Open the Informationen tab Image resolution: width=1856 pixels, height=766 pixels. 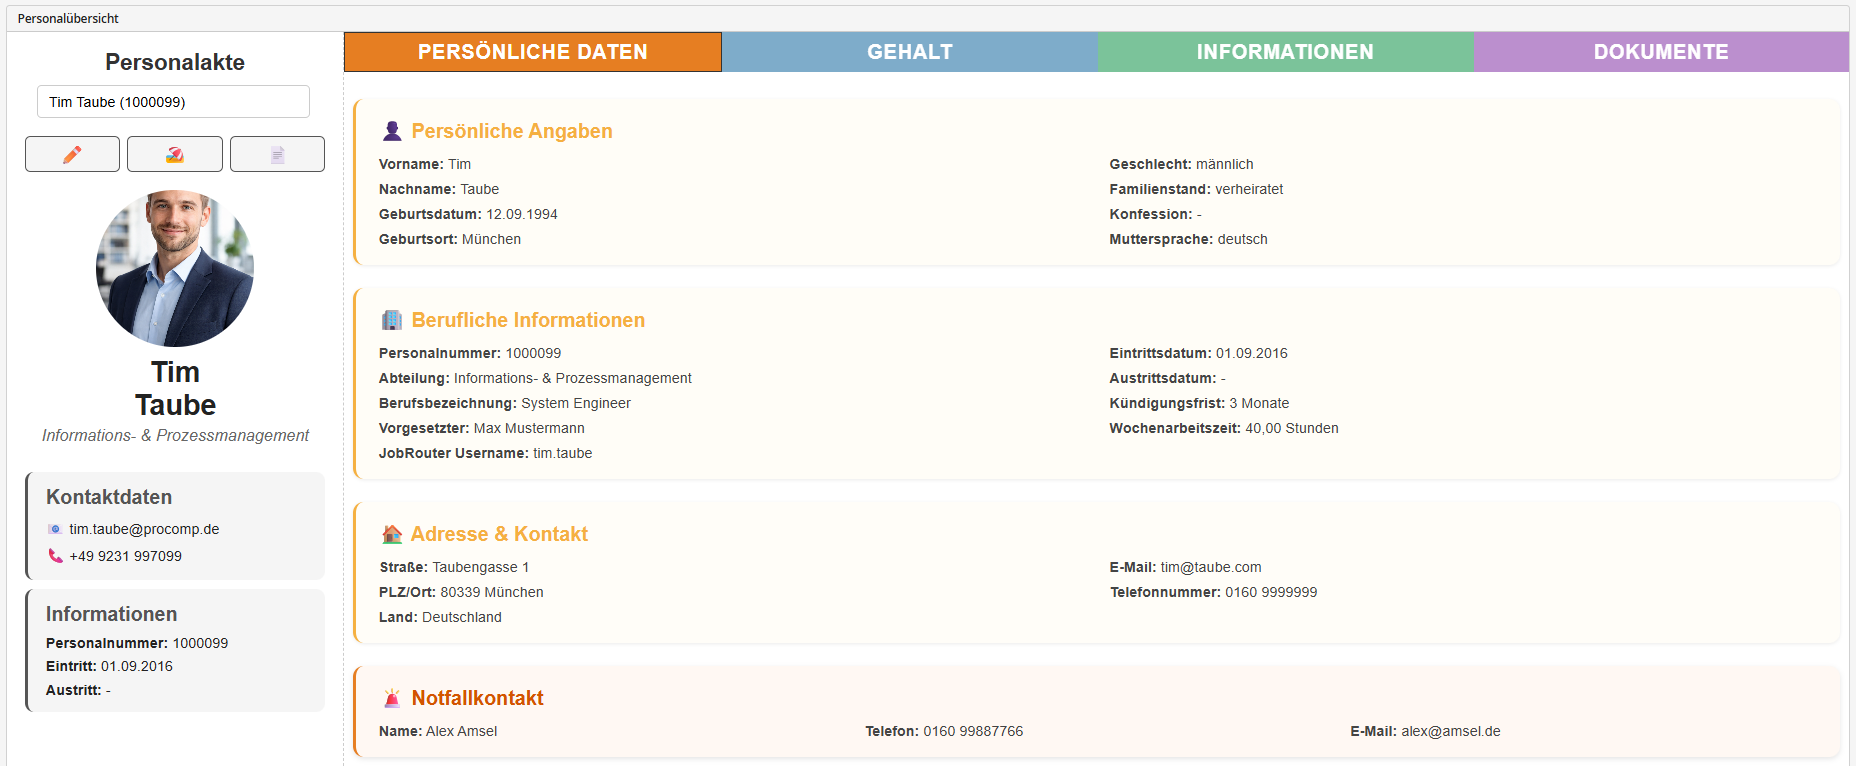(1285, 52)
